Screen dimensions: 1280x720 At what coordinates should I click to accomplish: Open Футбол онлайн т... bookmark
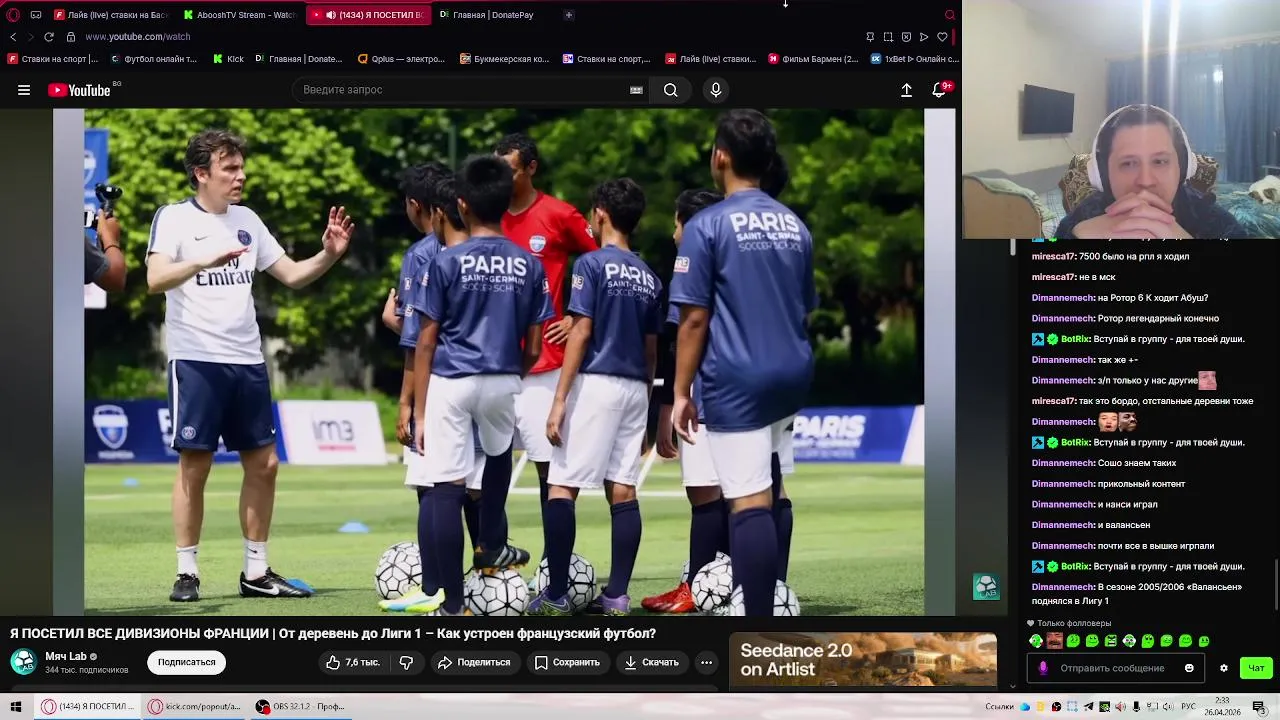(153, 59)
